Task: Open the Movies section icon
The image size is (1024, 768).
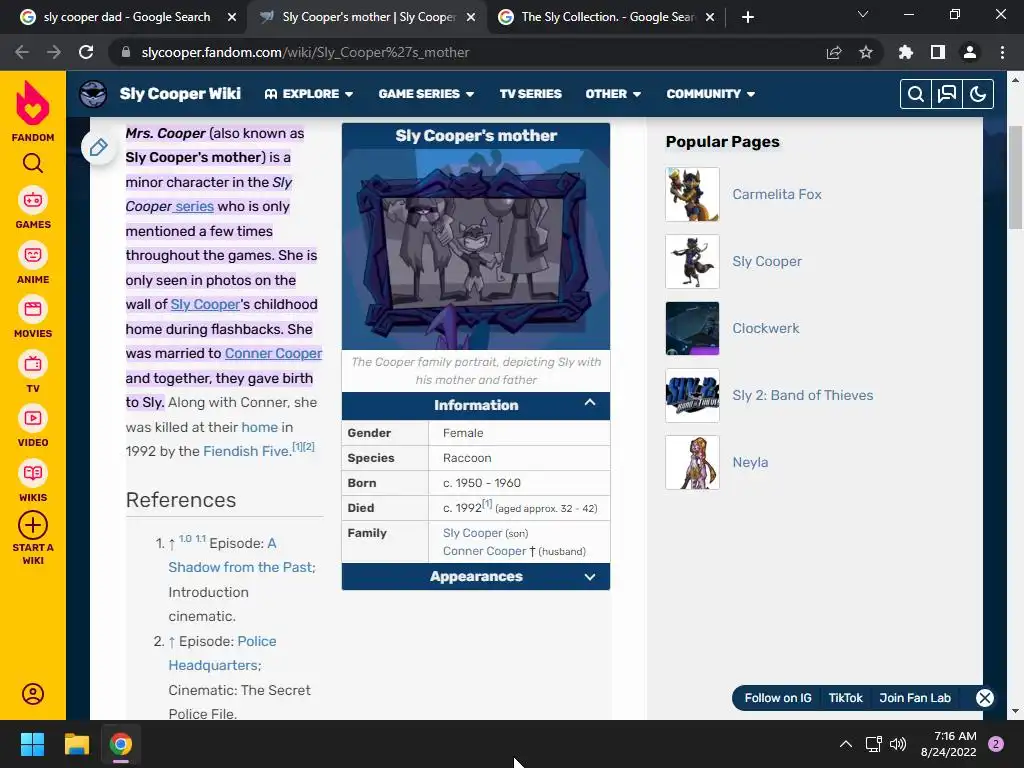Action: 33,309
